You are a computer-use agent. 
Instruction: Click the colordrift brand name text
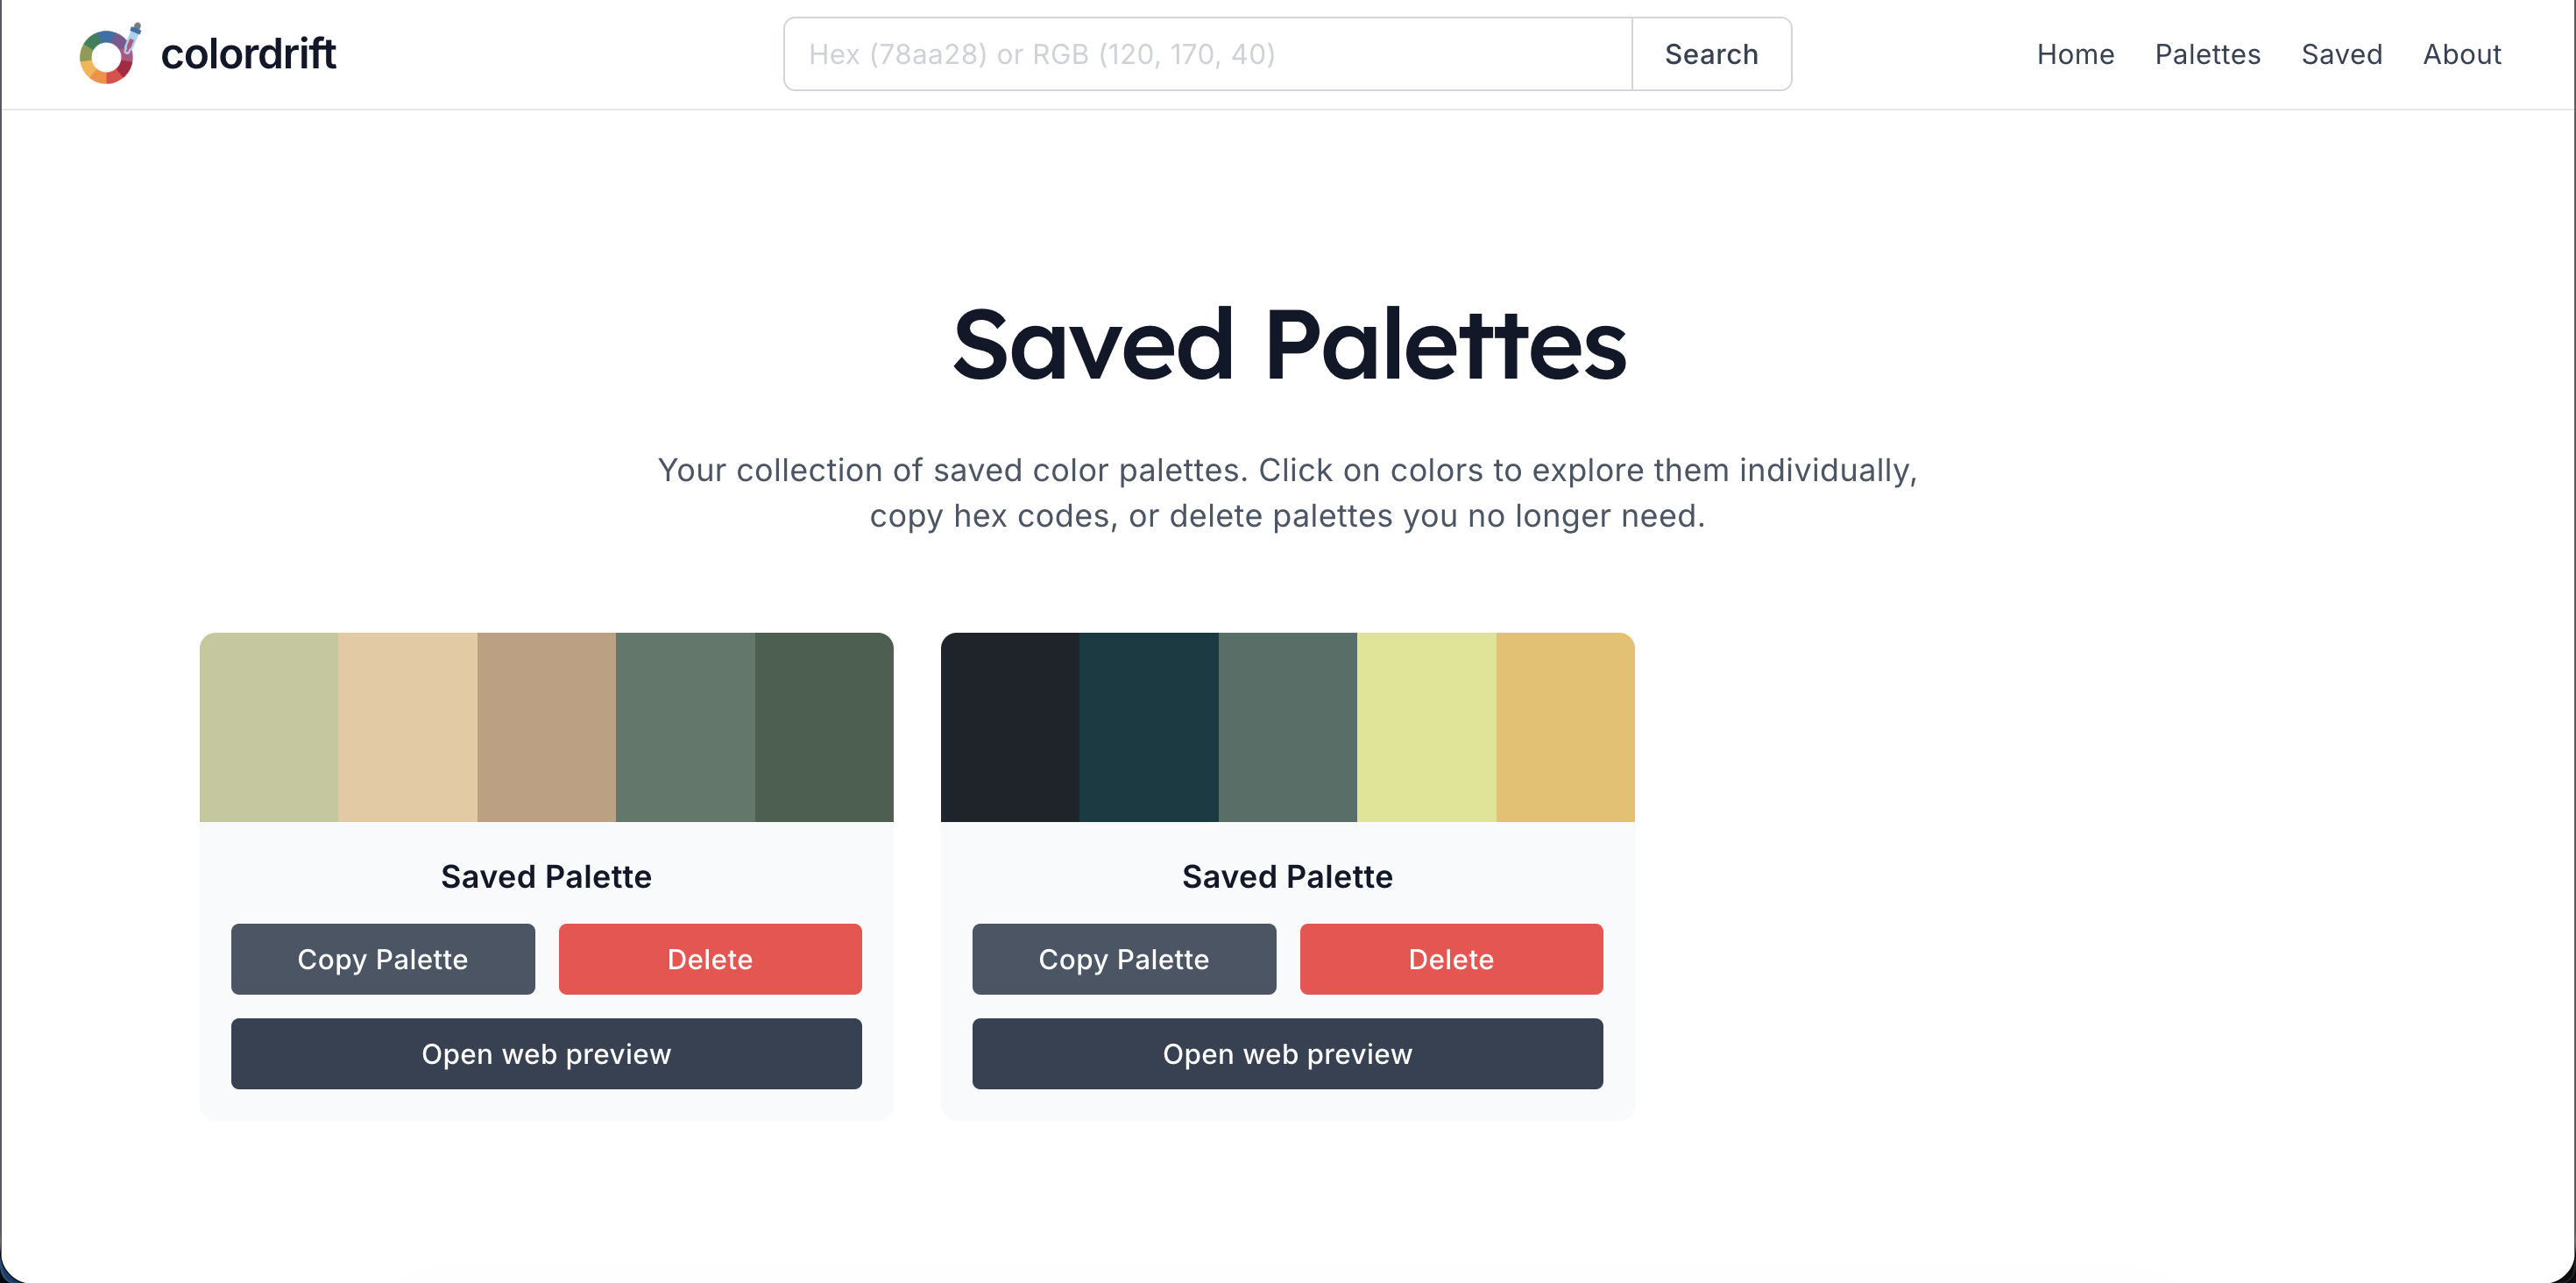[x=248, y=54]
